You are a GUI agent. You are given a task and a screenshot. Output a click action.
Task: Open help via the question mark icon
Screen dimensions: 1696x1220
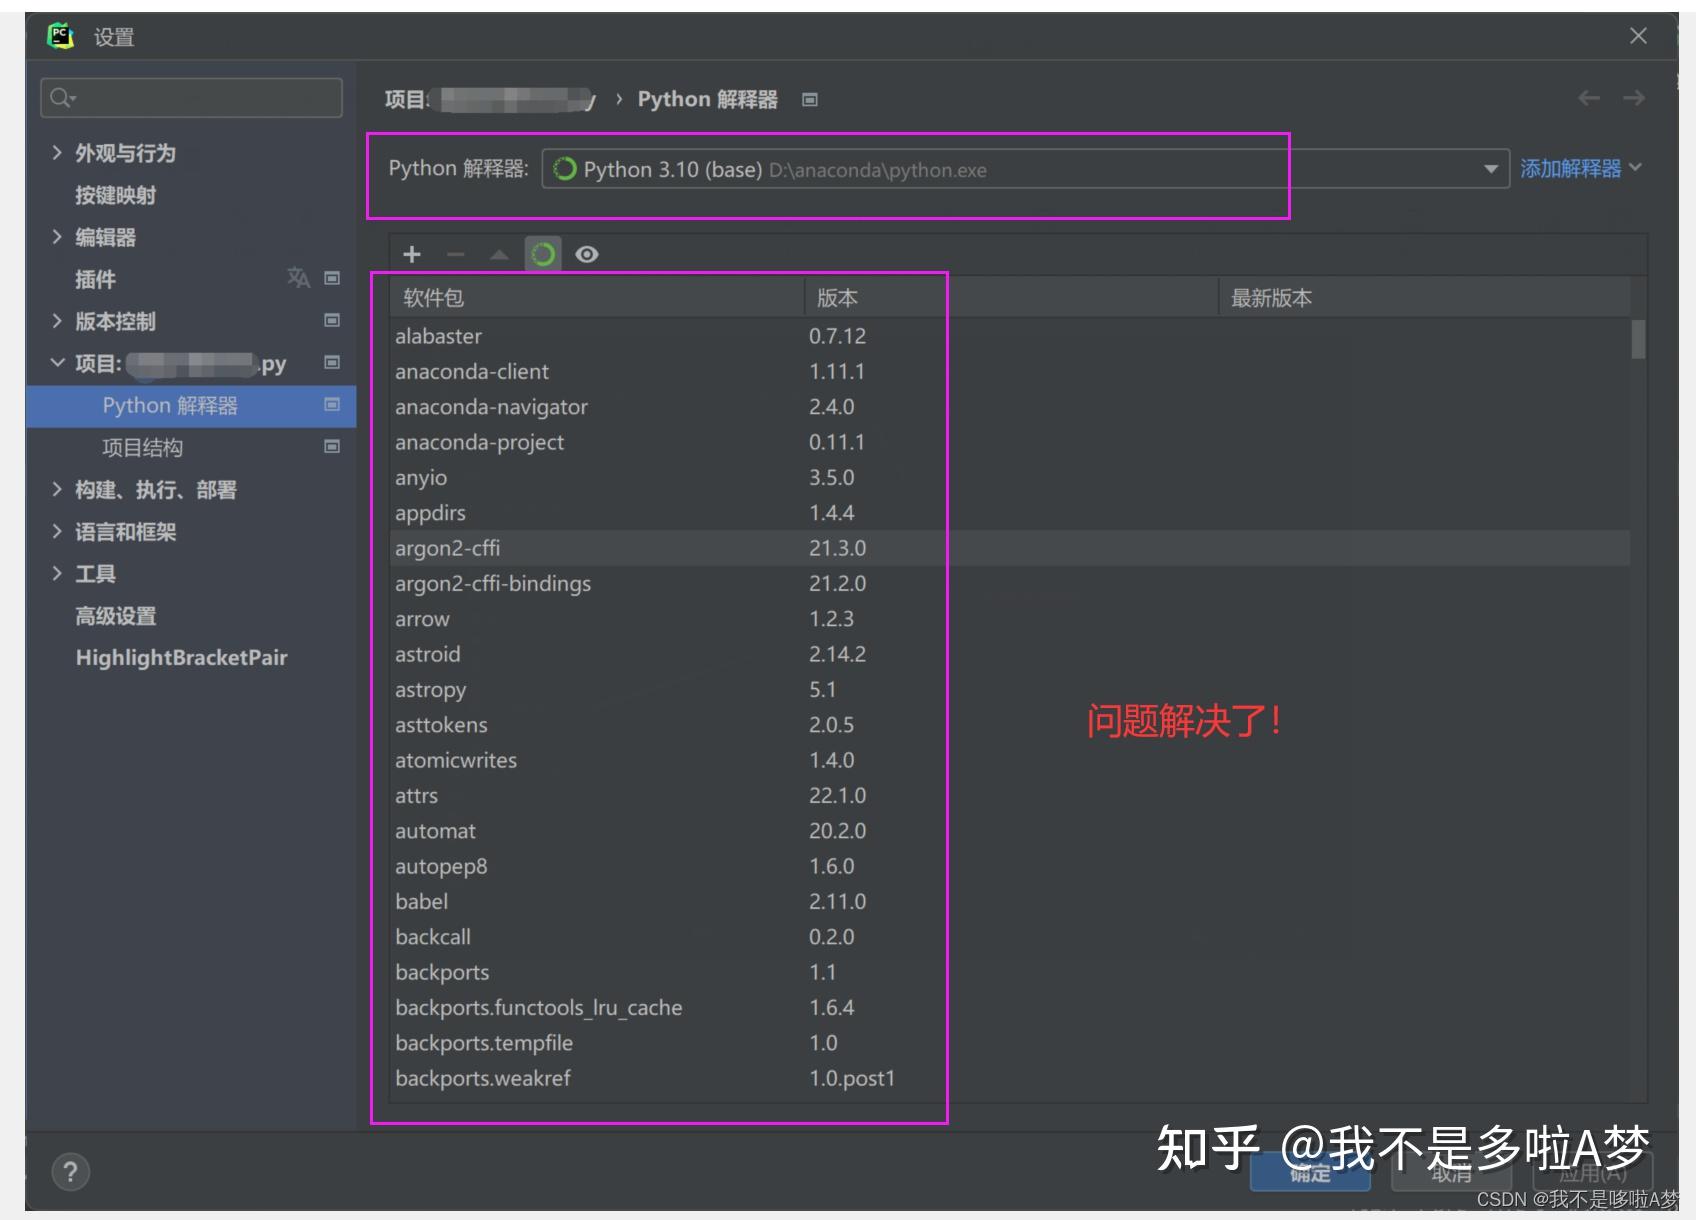coord(70,1171)
